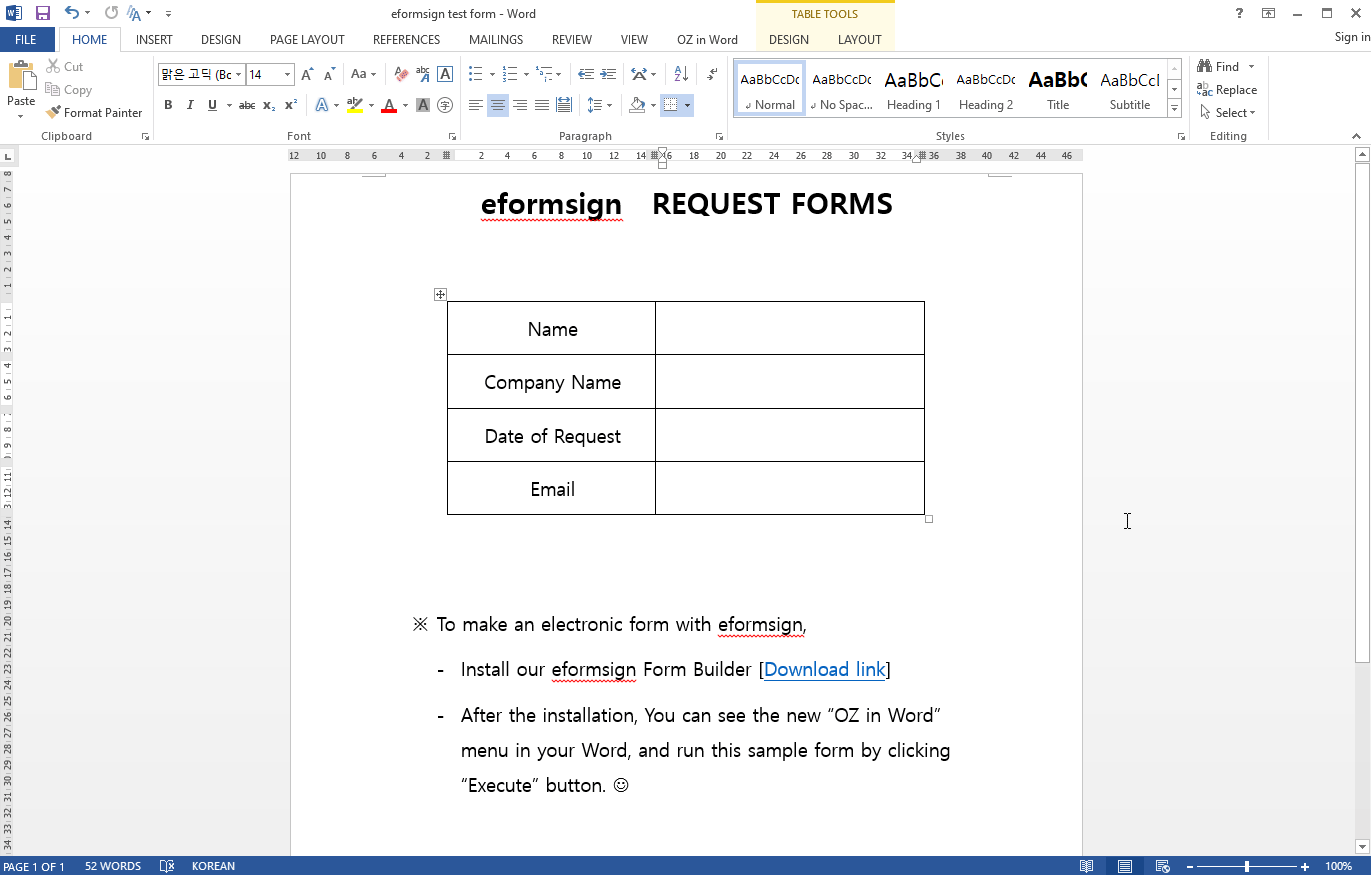Click the empty cell beside Name
The width and height of the screenshot is (1371, 875).
(x=790, y=328)
